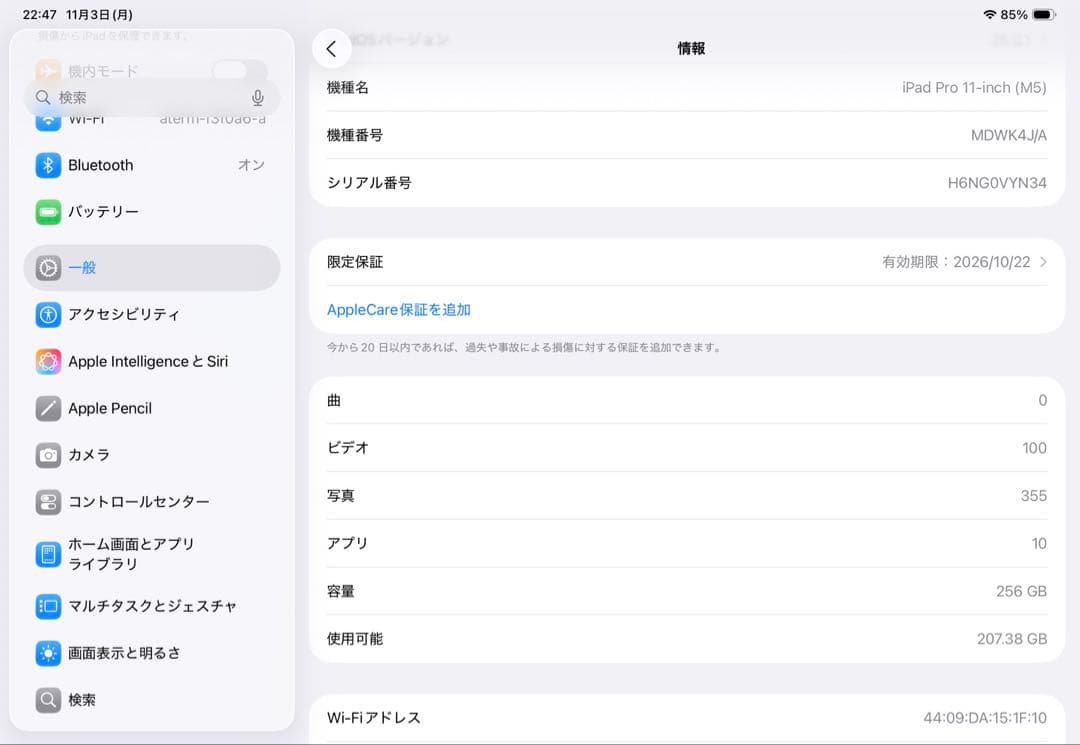Tap the back chevron on the 情報 page
1080x745 pixels.
(331, 48)
